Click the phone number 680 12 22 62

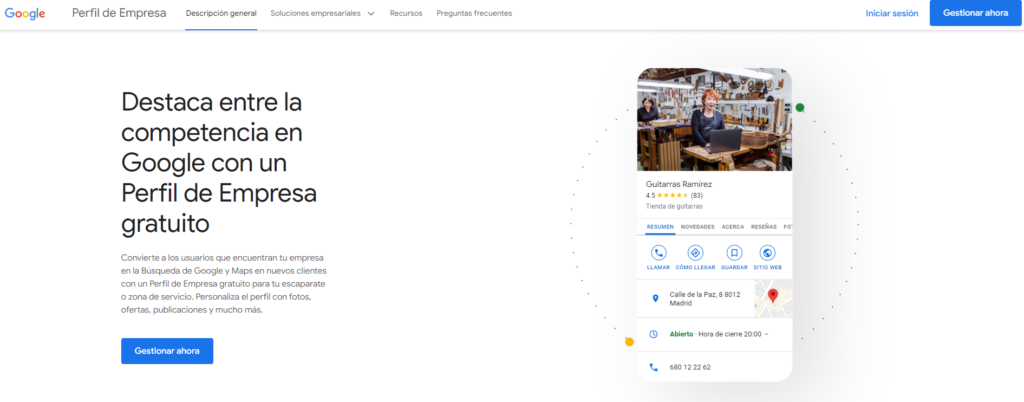pos(690,367)
